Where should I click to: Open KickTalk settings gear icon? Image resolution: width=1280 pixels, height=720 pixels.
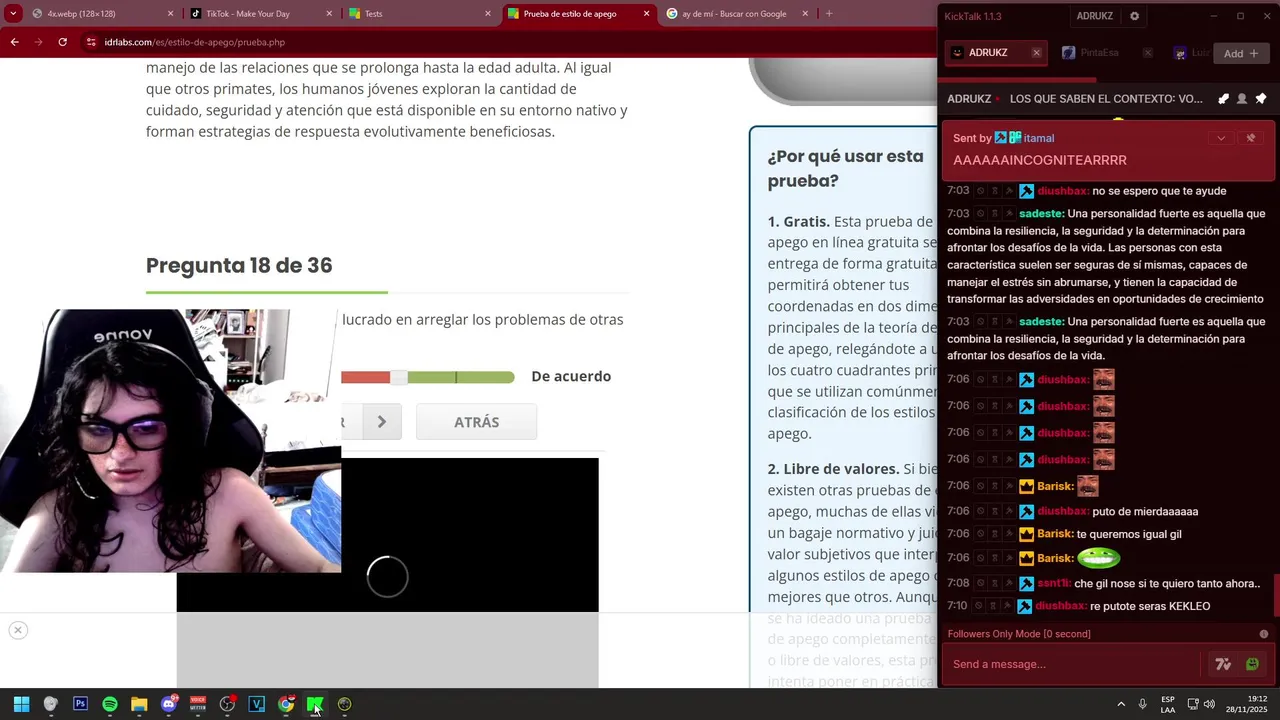click(x=1134, y=16)
